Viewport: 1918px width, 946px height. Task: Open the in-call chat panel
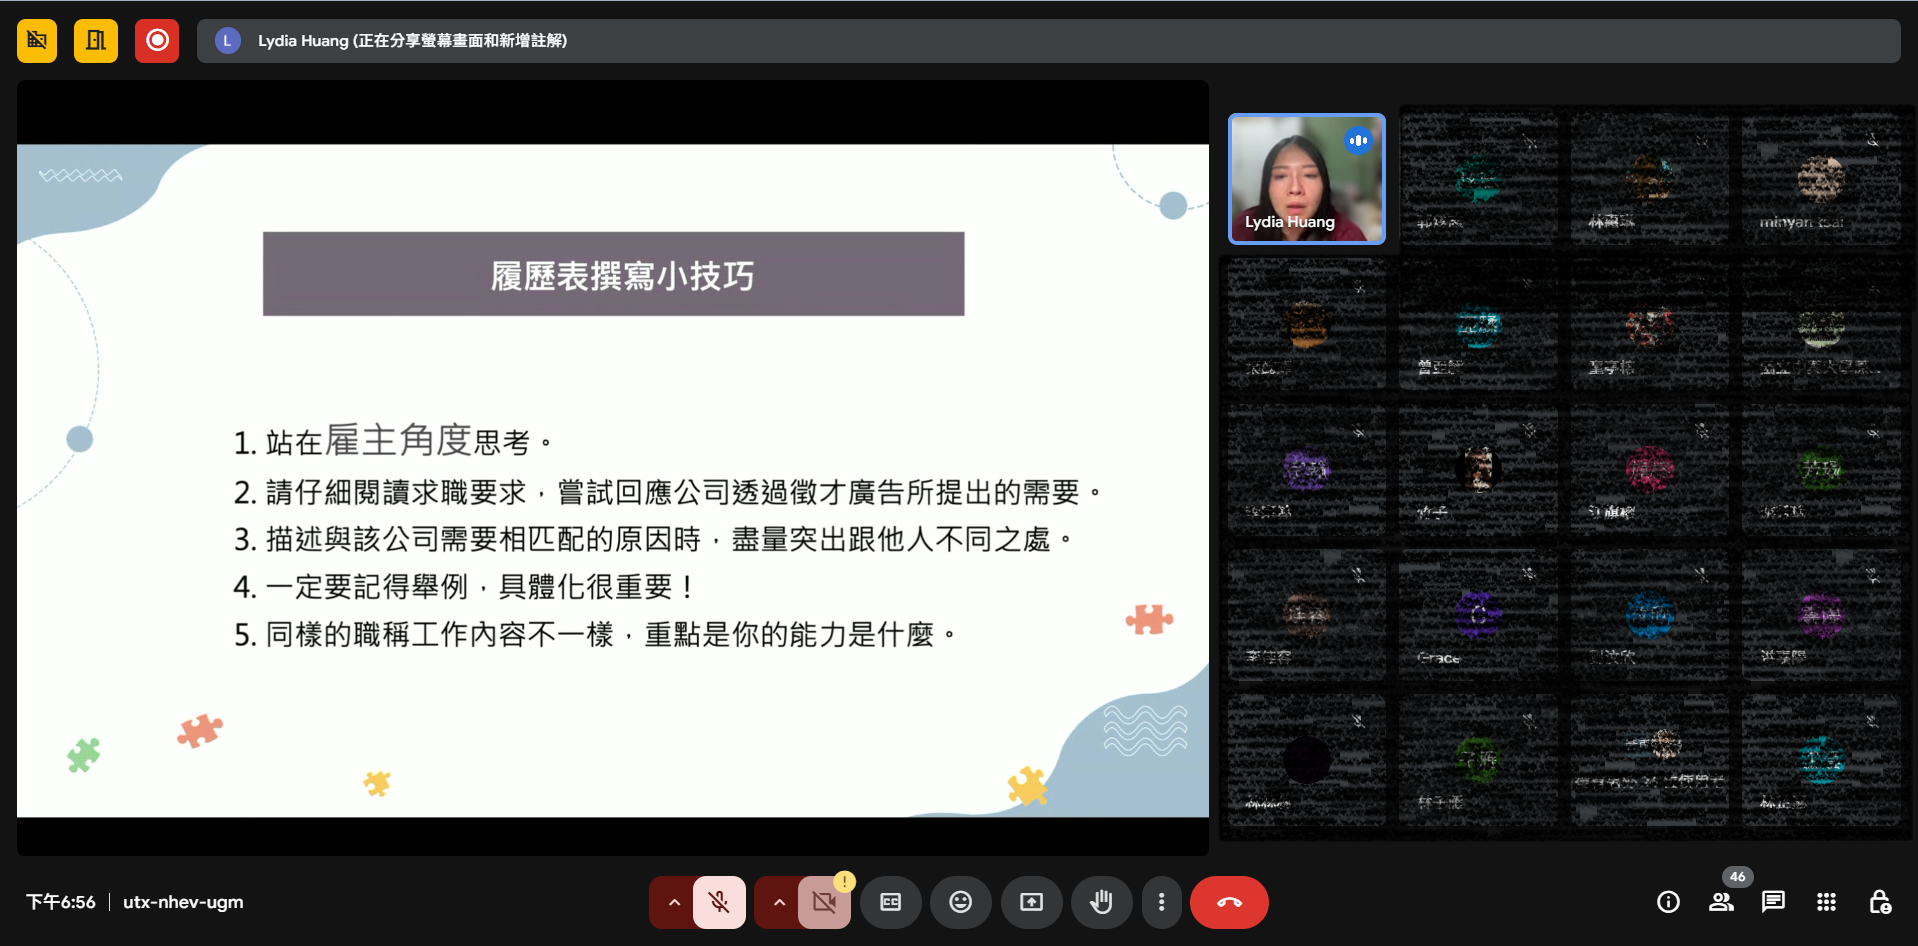pos(1773,902)
